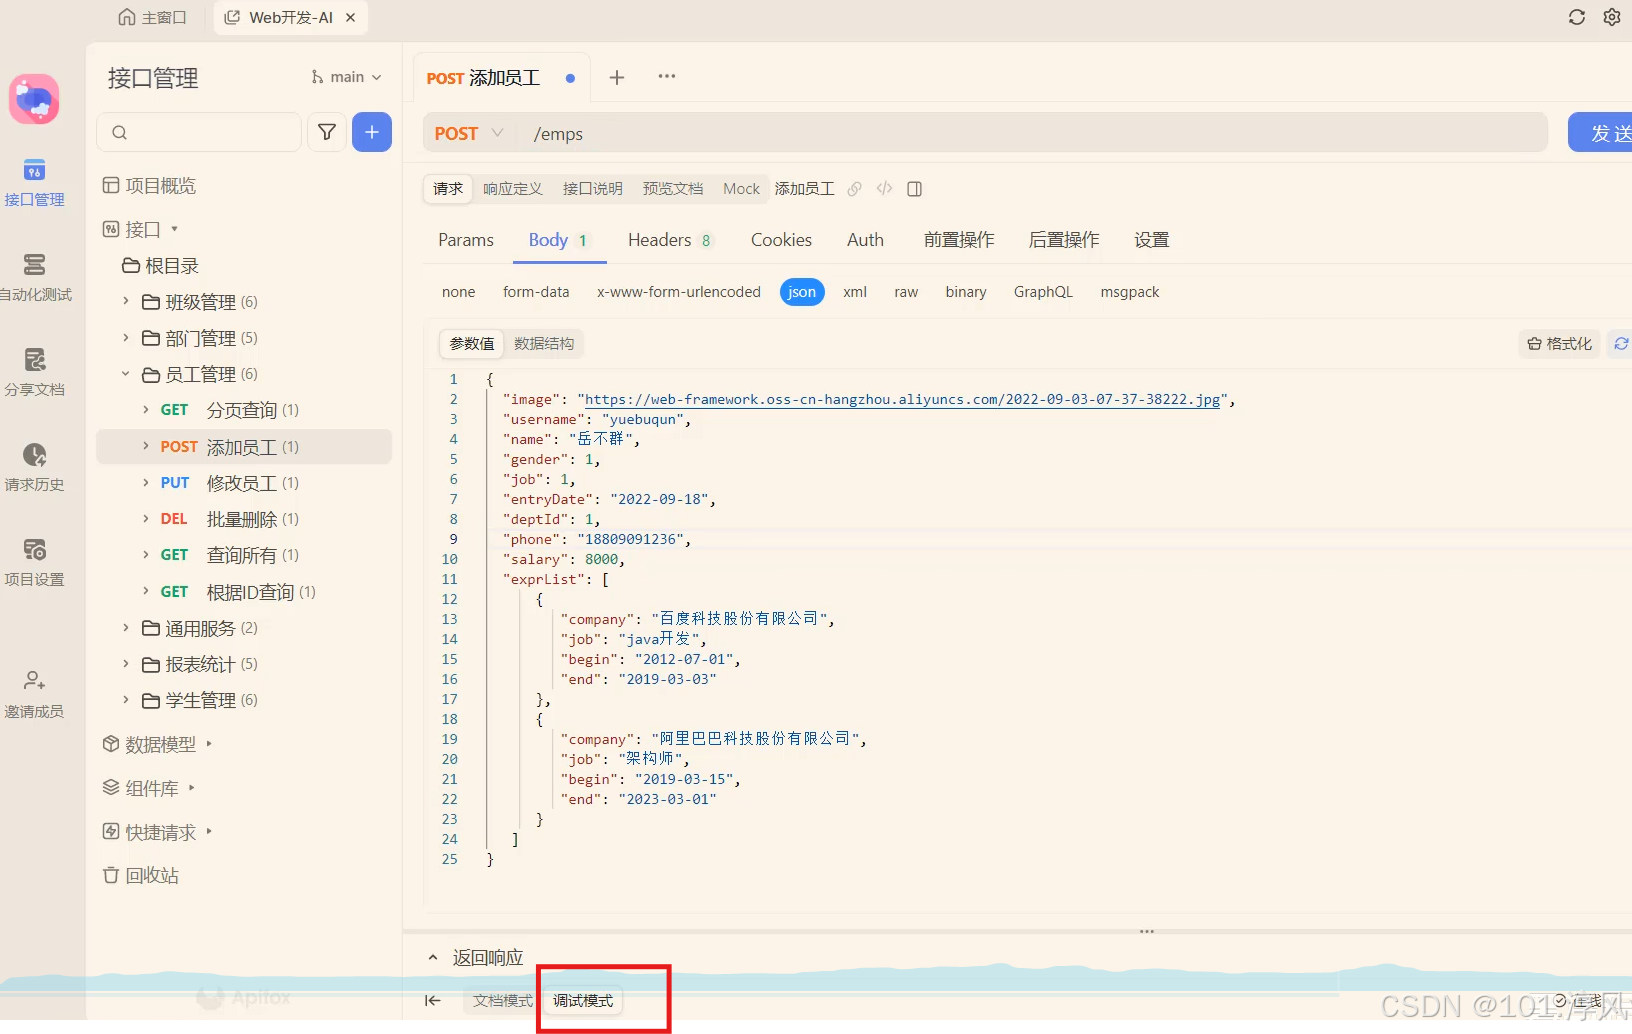This screenshot has width=1632, height=1034.
Task: Click the filter icon in interface list
Action: 326,132
